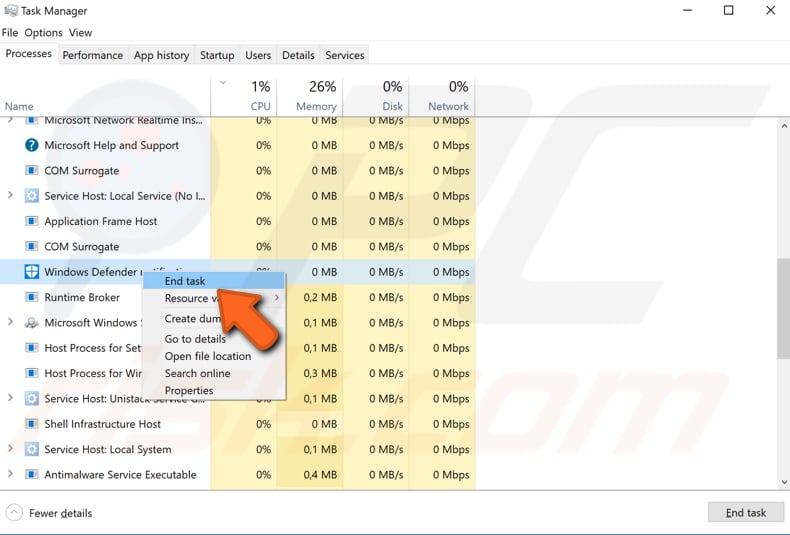
Task: Open the Options menu
Action: [x=43, y=33]
